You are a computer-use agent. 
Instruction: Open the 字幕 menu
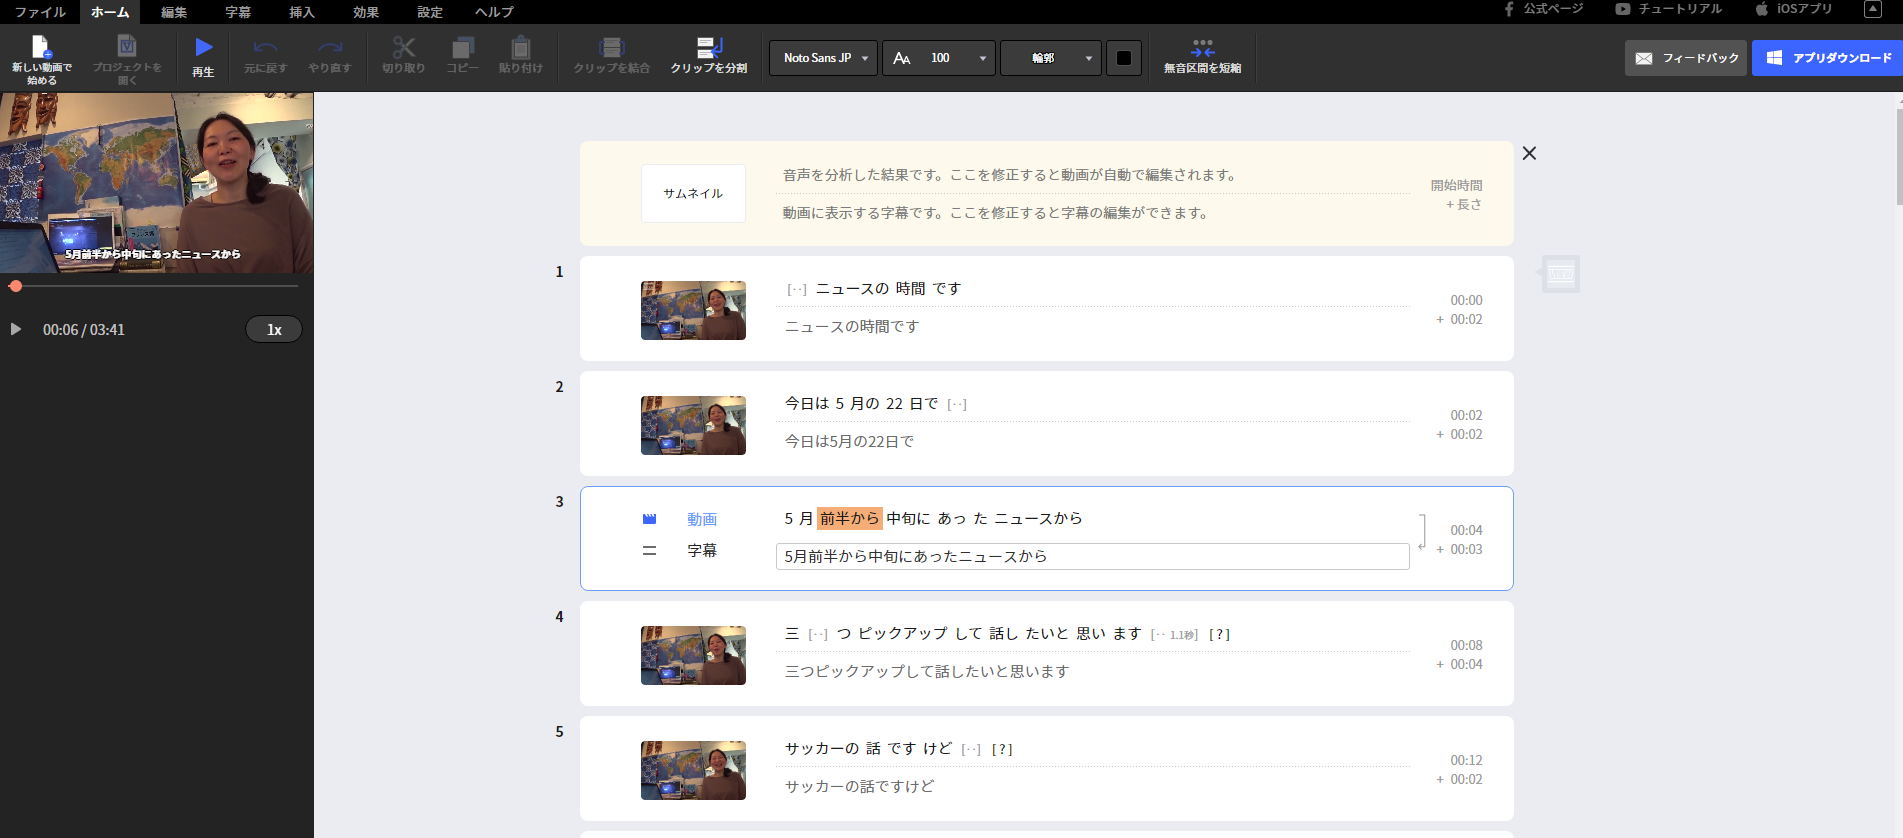coord(238,12)
